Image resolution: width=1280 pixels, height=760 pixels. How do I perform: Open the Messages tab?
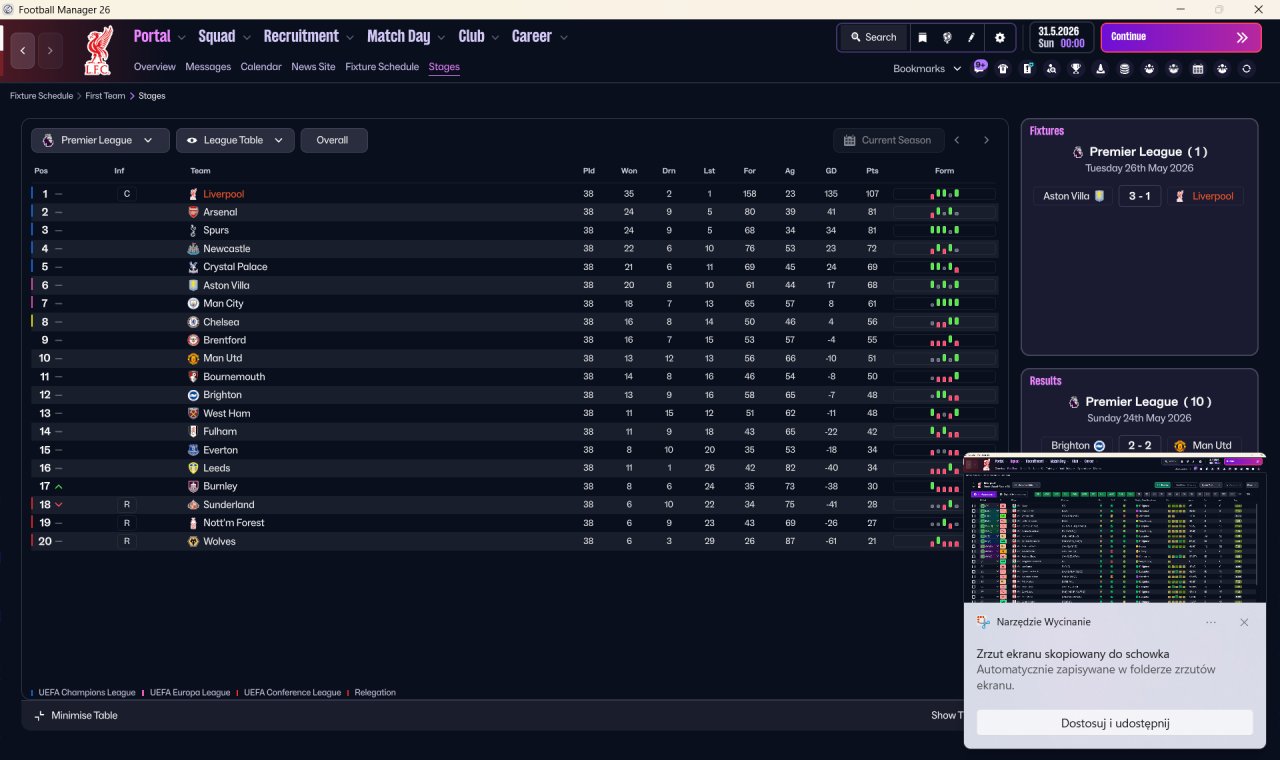pos(208,67)
